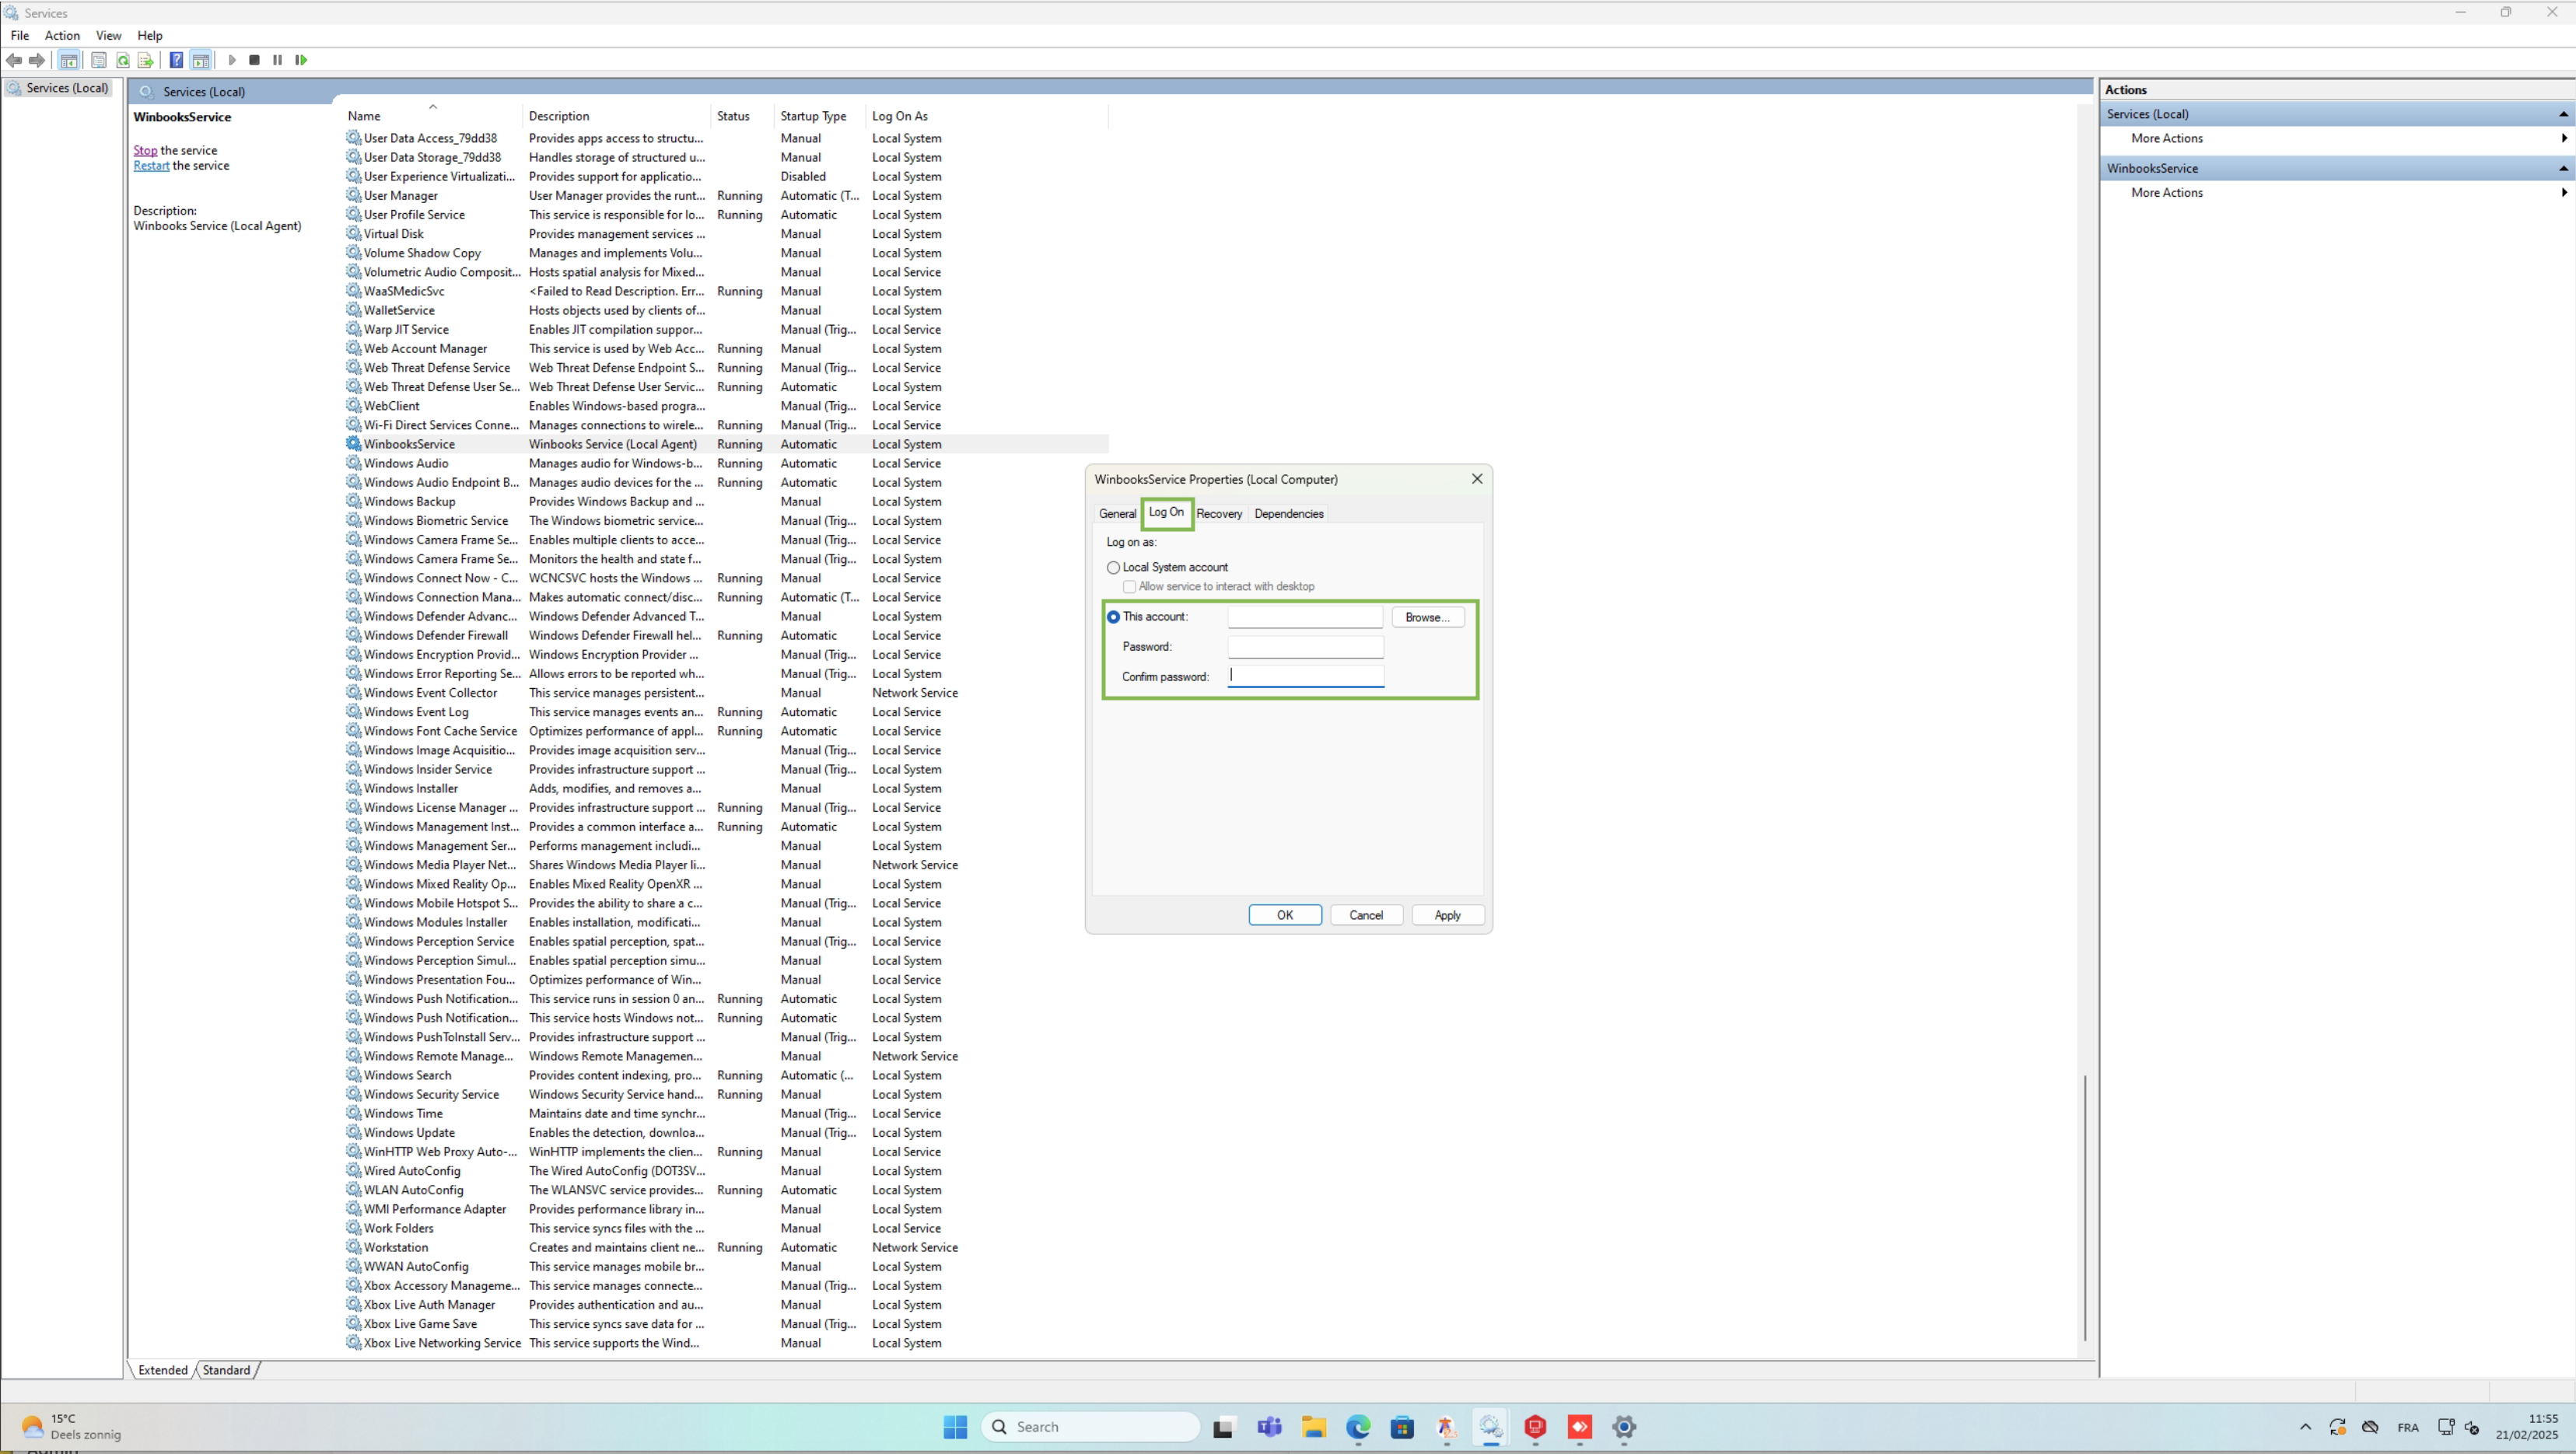The width and height of the screenshot is (2576, 1454).
Task: Toggle the Show/Hide Console Tree icon
Action: tap(68, 60)
